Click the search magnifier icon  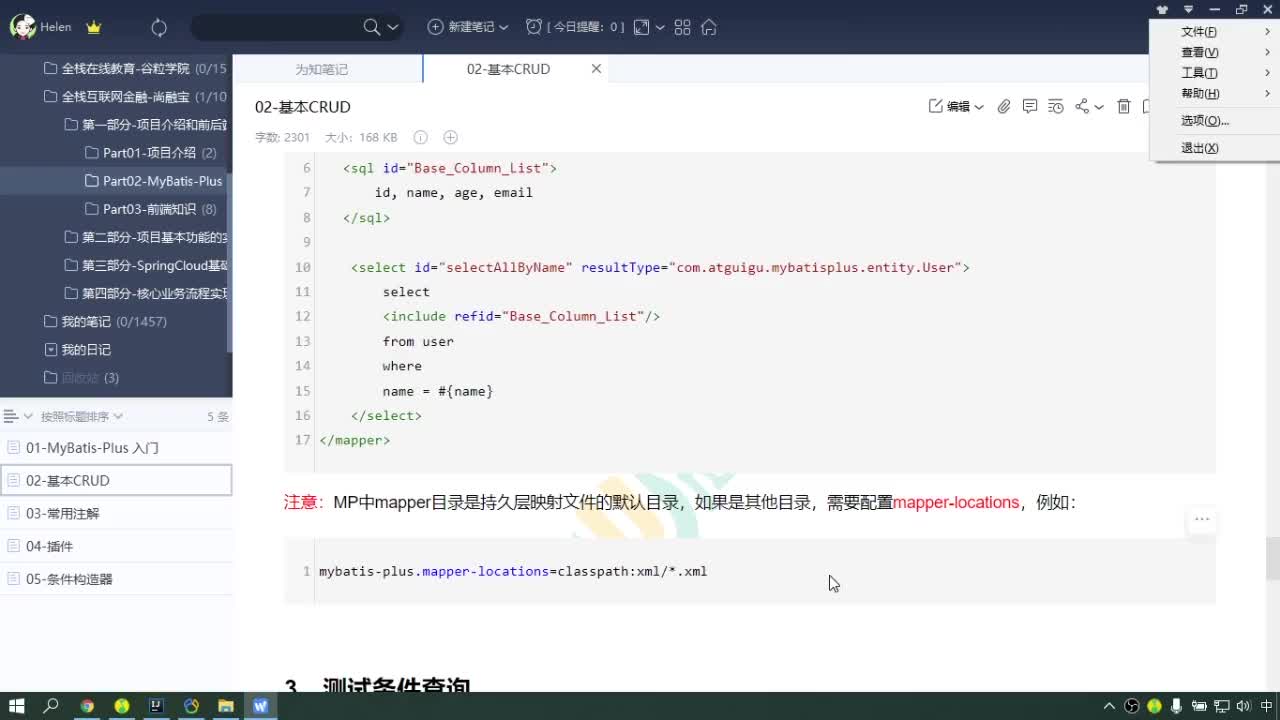tap(372, 27)
